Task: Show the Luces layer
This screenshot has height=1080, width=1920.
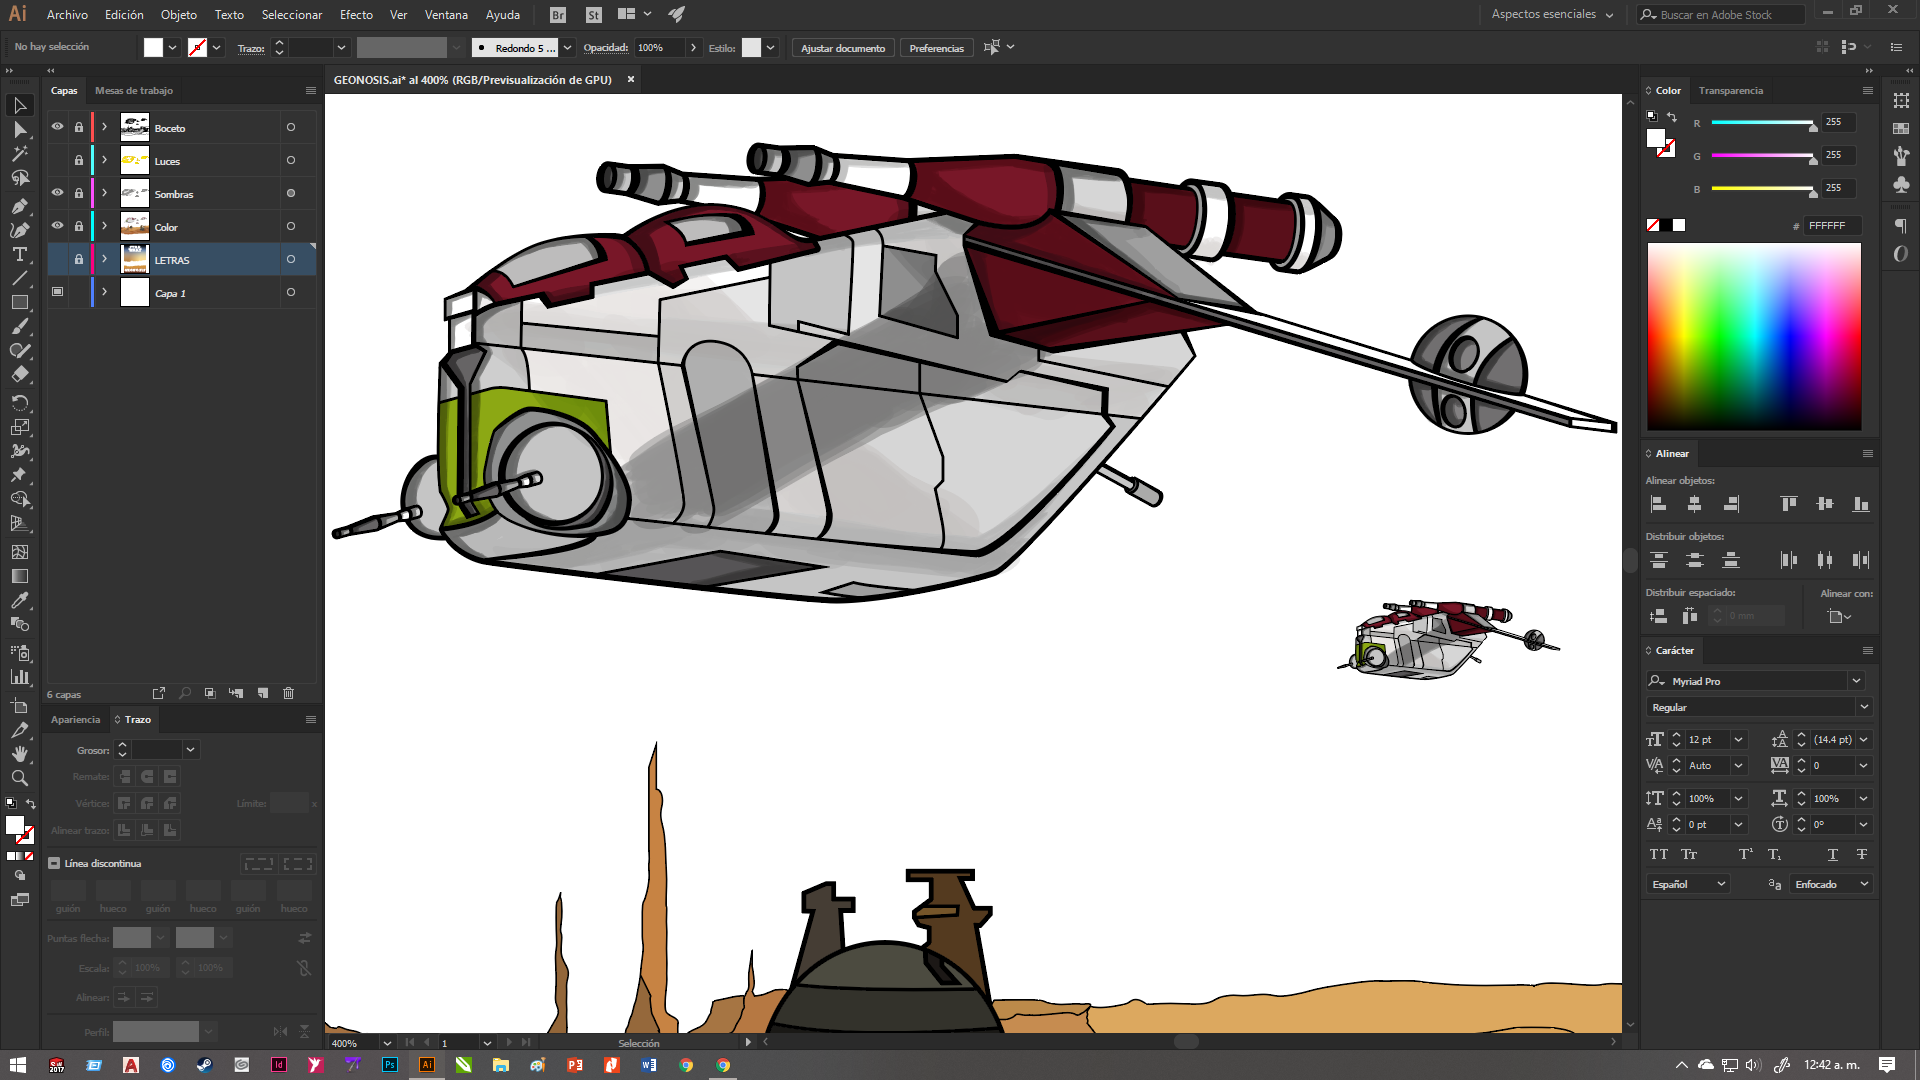Action: [x=57, y=160]
